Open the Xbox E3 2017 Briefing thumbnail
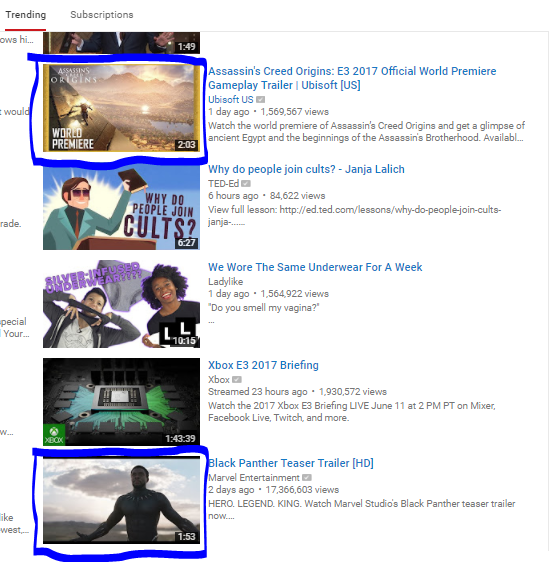The image size is (549, 562). [121, 402]
